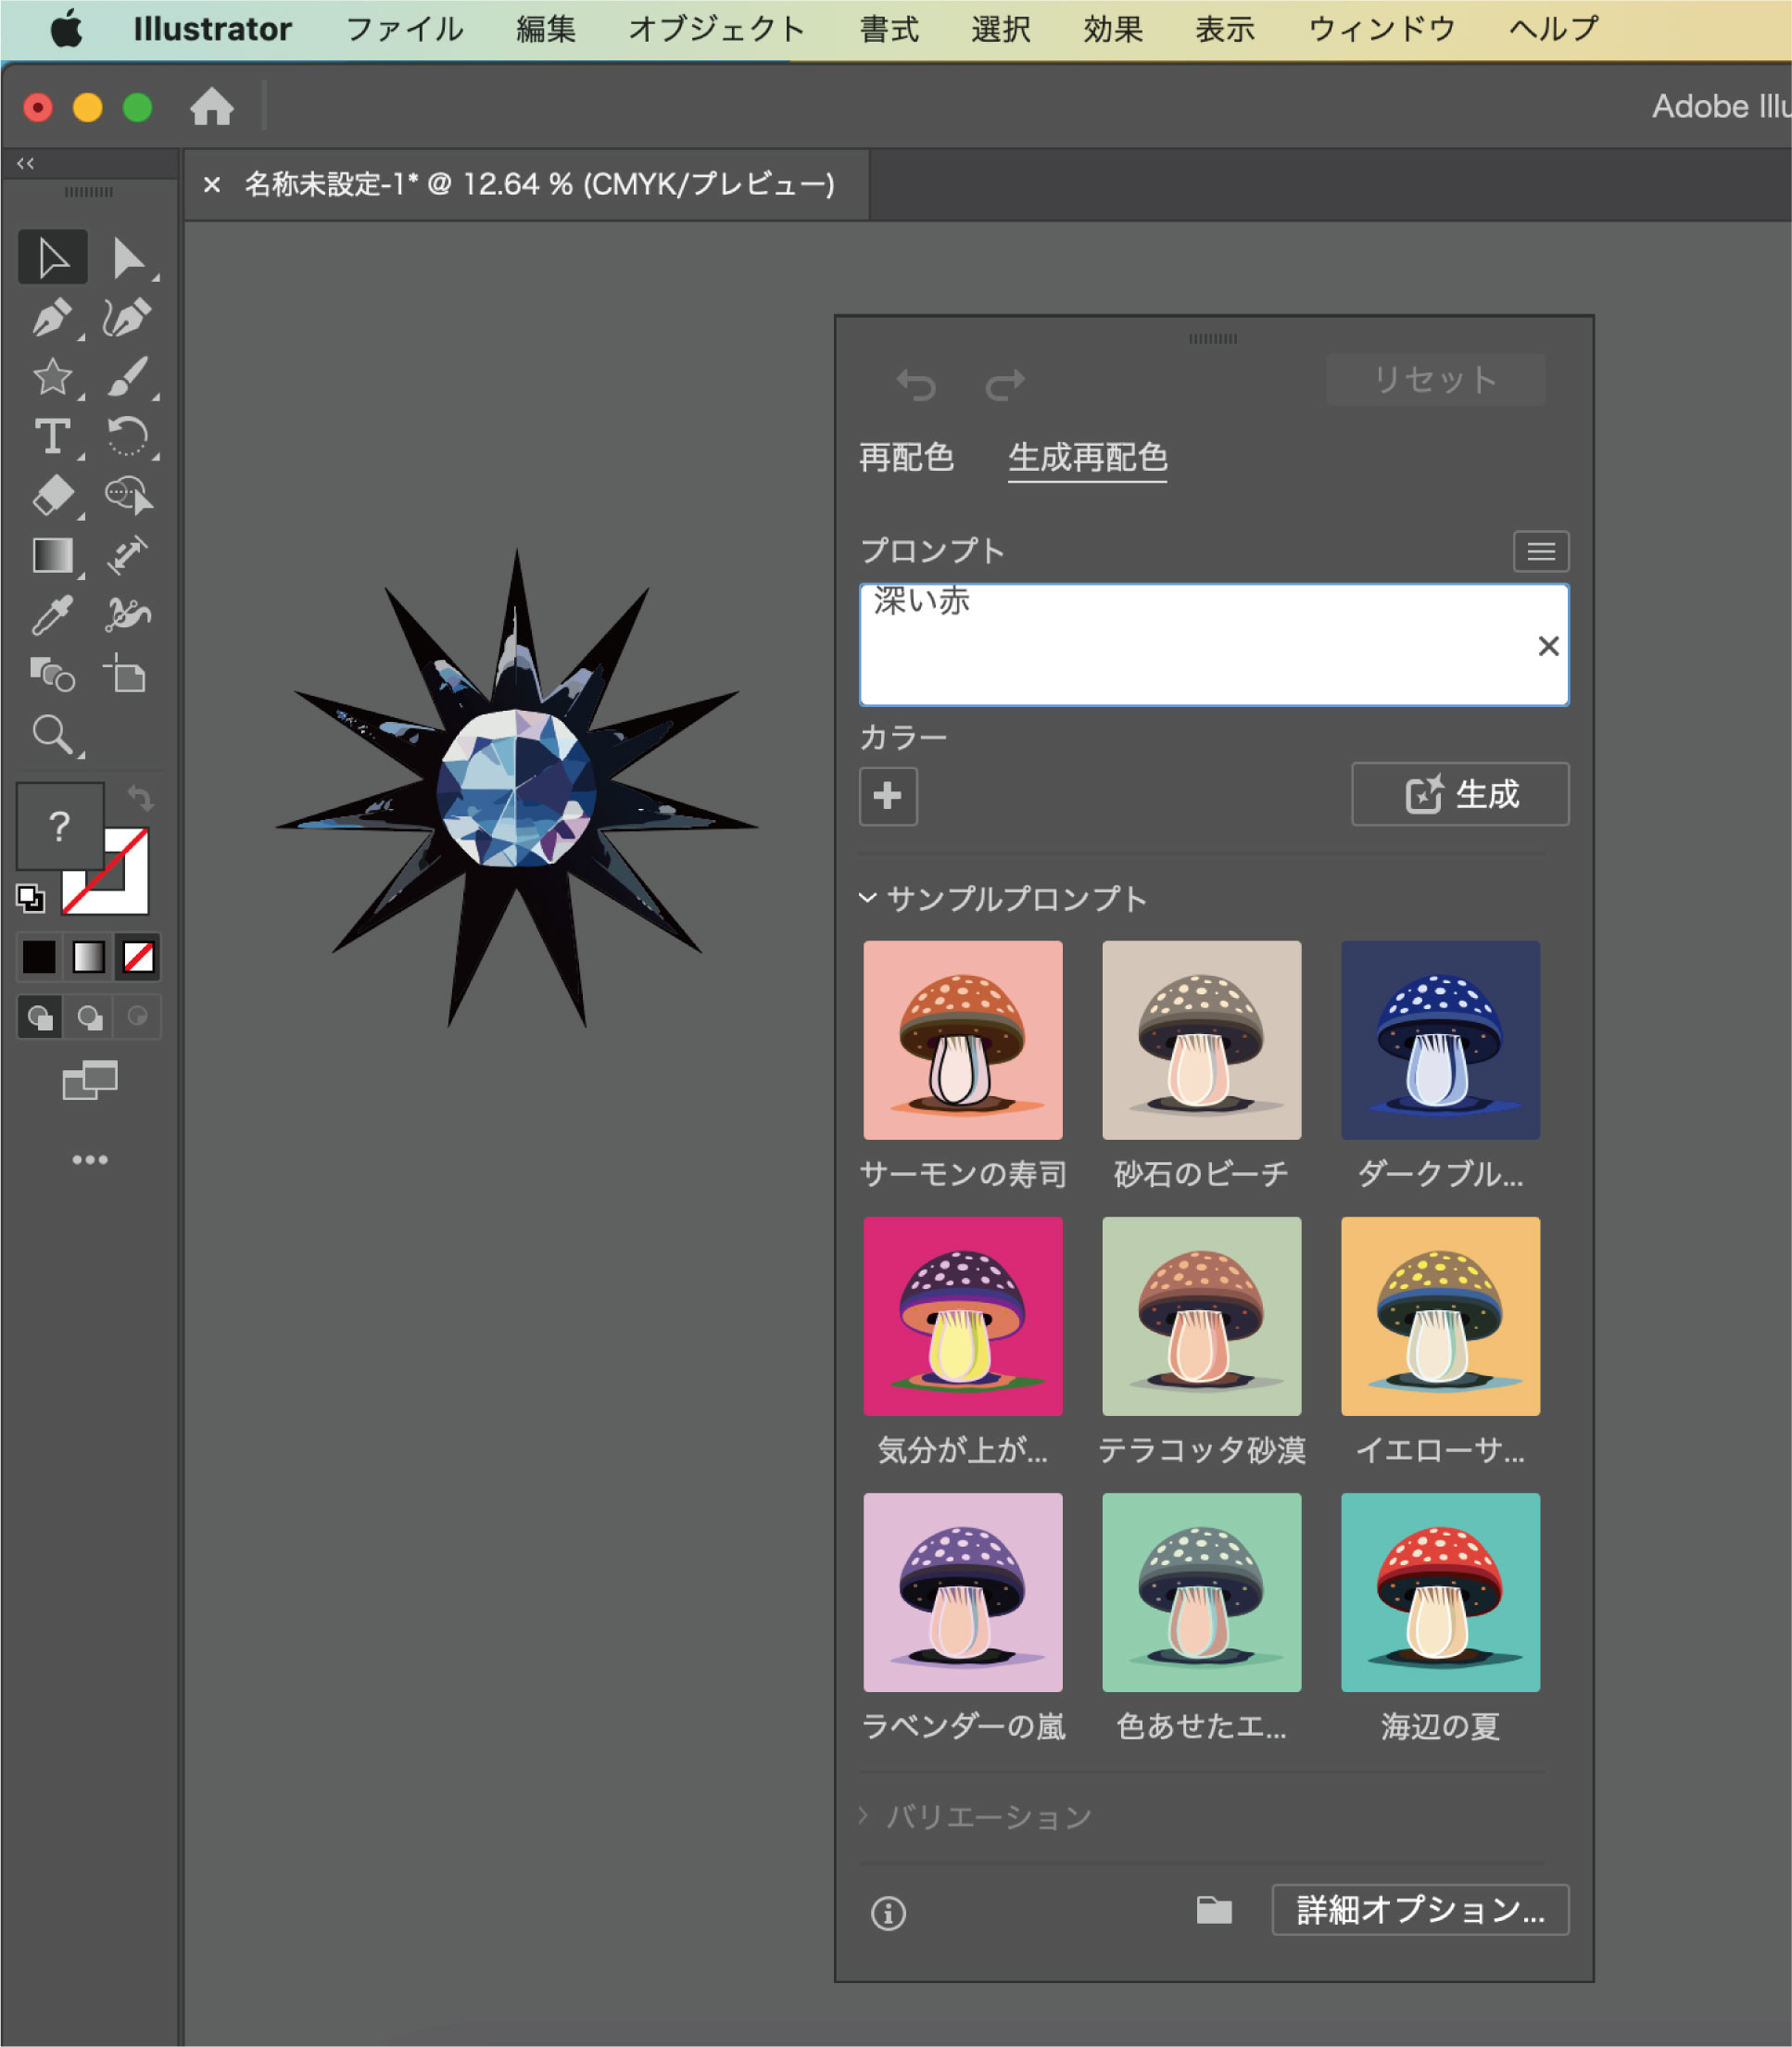The width and height of the screenshot is (1792, 2047).
Task: Select the Gradient tool
Action: 51,556
